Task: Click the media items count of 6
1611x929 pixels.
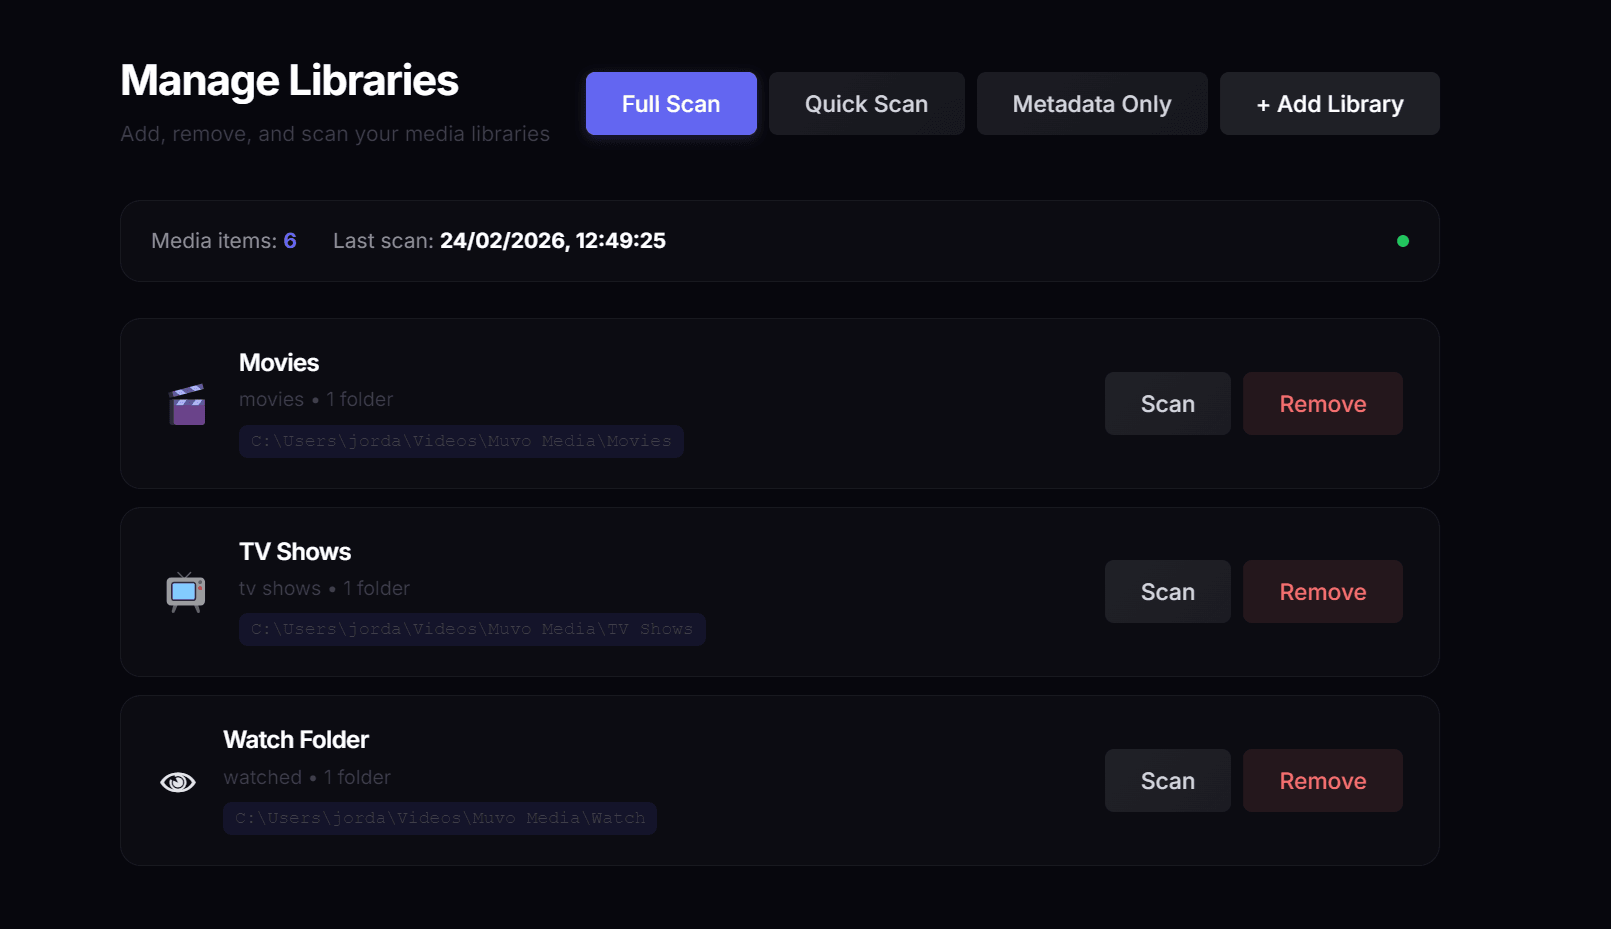Action: [x=290, y=240]
